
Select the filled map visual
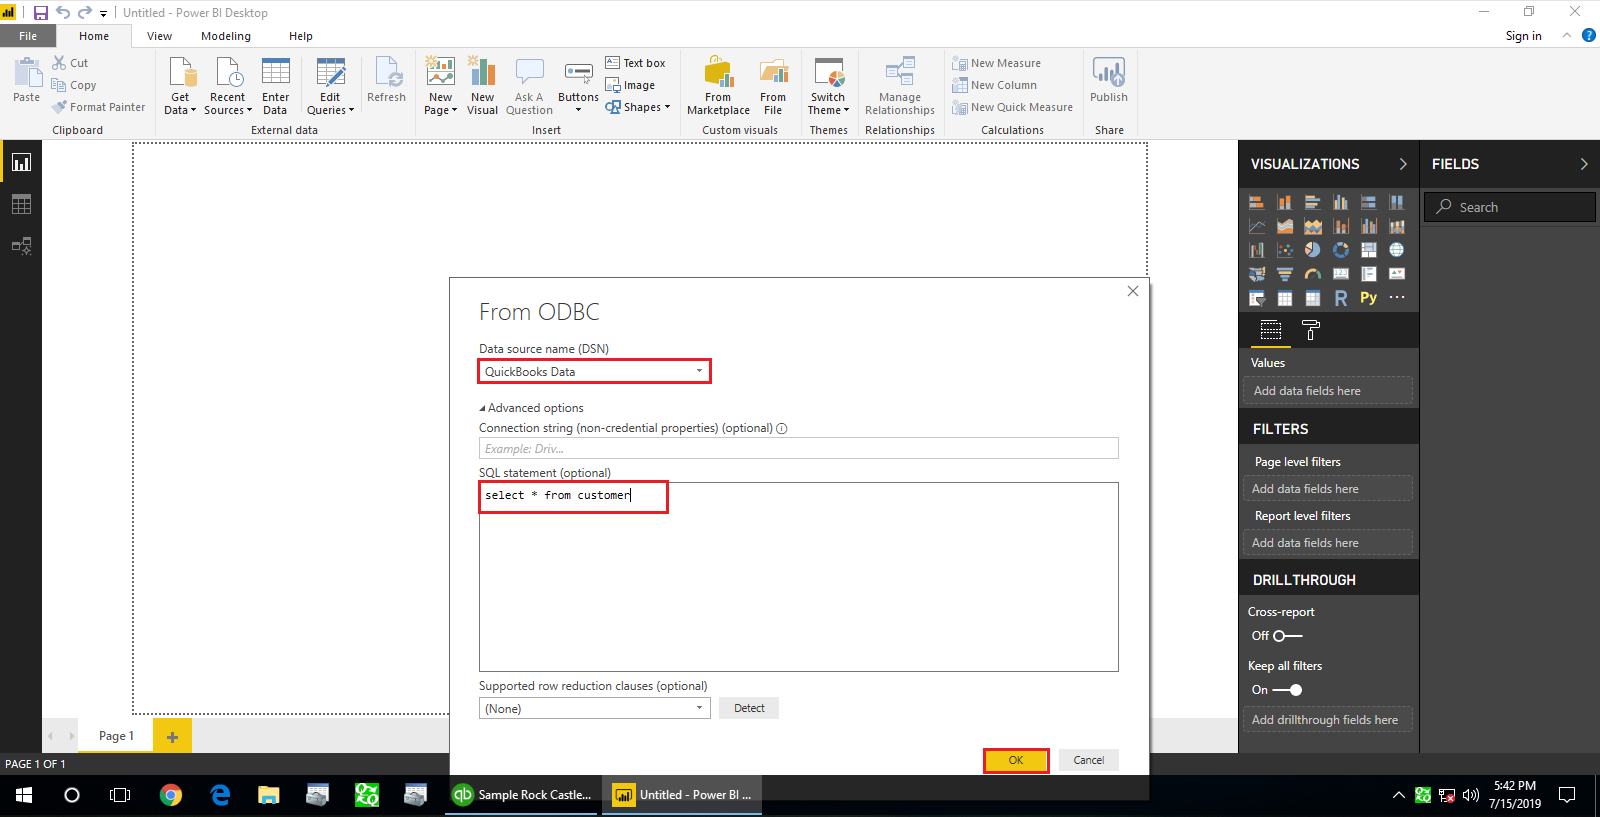pyautogui.click(x=1257, y=274)
